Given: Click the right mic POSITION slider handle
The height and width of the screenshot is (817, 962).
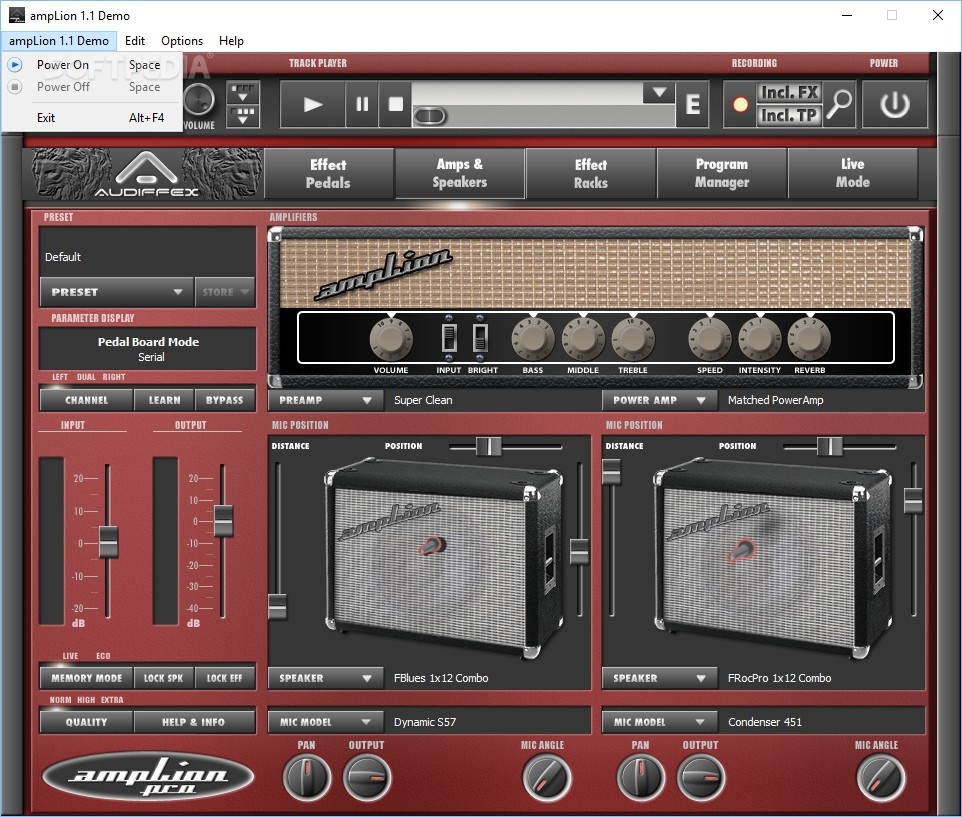Looking at the screenshot, I should tap(829, 447).
